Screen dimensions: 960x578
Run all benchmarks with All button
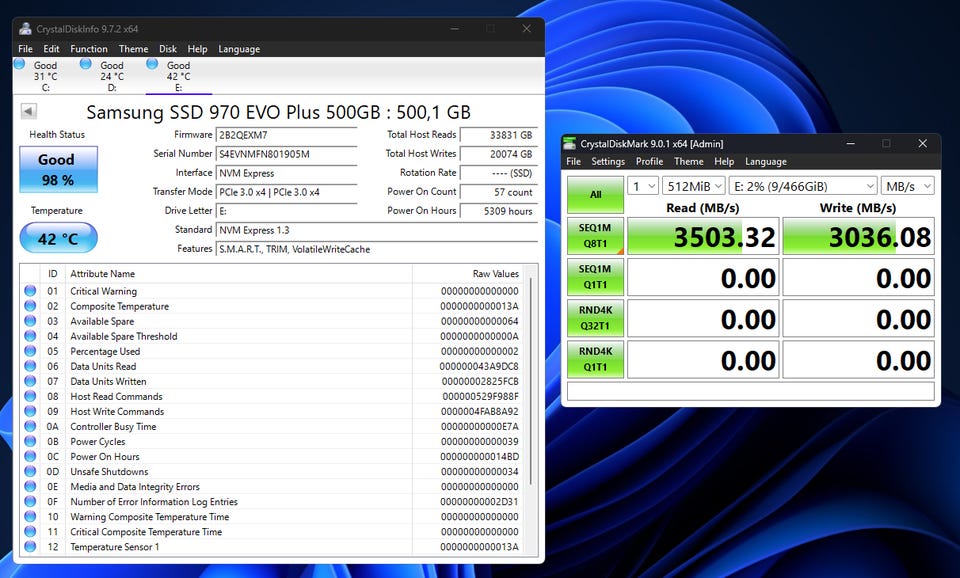(595, 194)
